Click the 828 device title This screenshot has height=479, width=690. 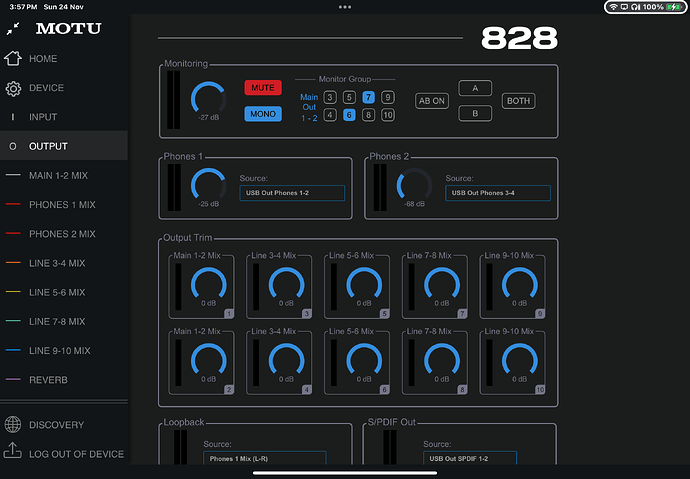tap(519, 38)
